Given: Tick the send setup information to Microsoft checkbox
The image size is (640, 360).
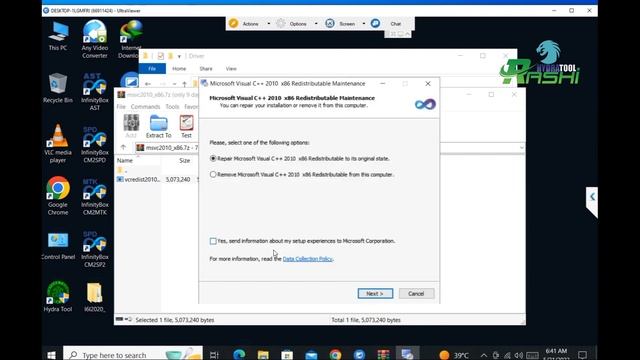Looking at the screenshot, I should pyautogui.click(x=213, y=241).
